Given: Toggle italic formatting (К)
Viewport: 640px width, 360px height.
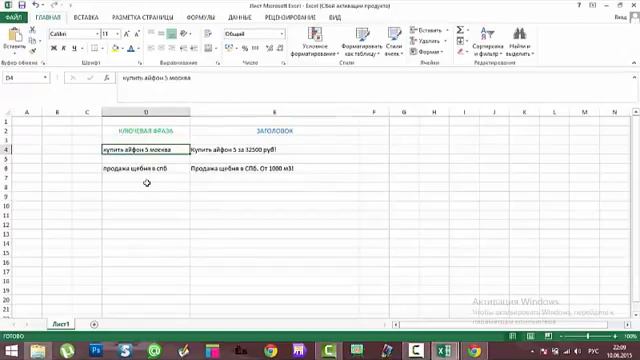Looking at the screenshot, I should [x=64, y=48].
